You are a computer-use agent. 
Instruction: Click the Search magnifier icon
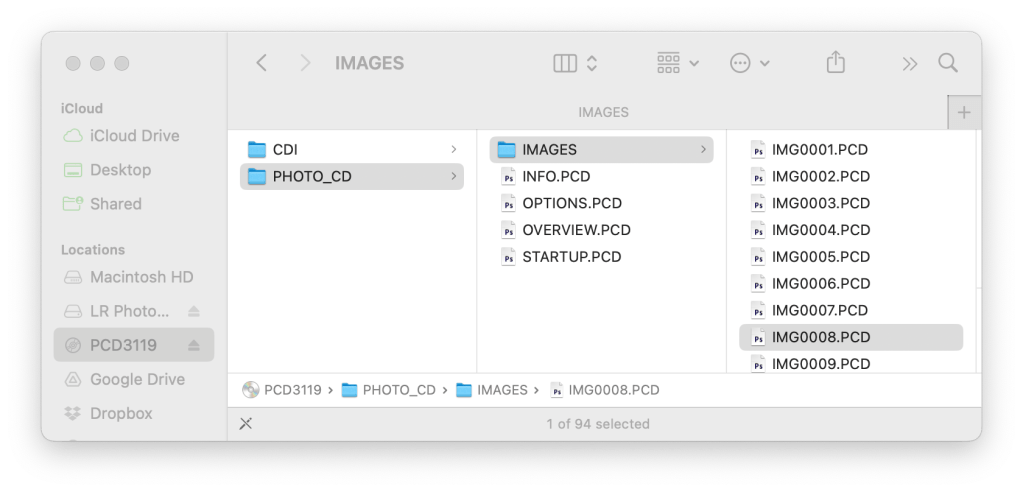(x=947, y=63)
